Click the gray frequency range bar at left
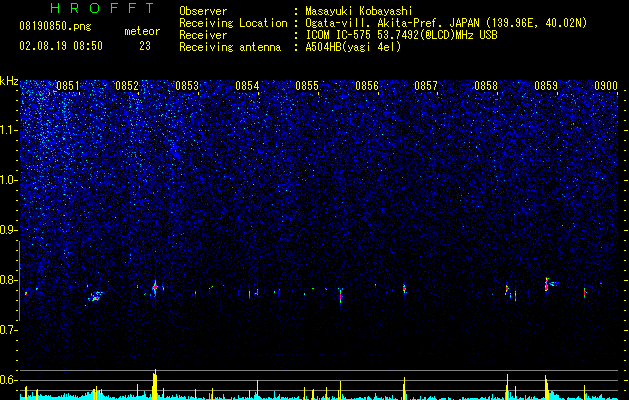The height and width of the screenshot is (400, 629). 19,281
